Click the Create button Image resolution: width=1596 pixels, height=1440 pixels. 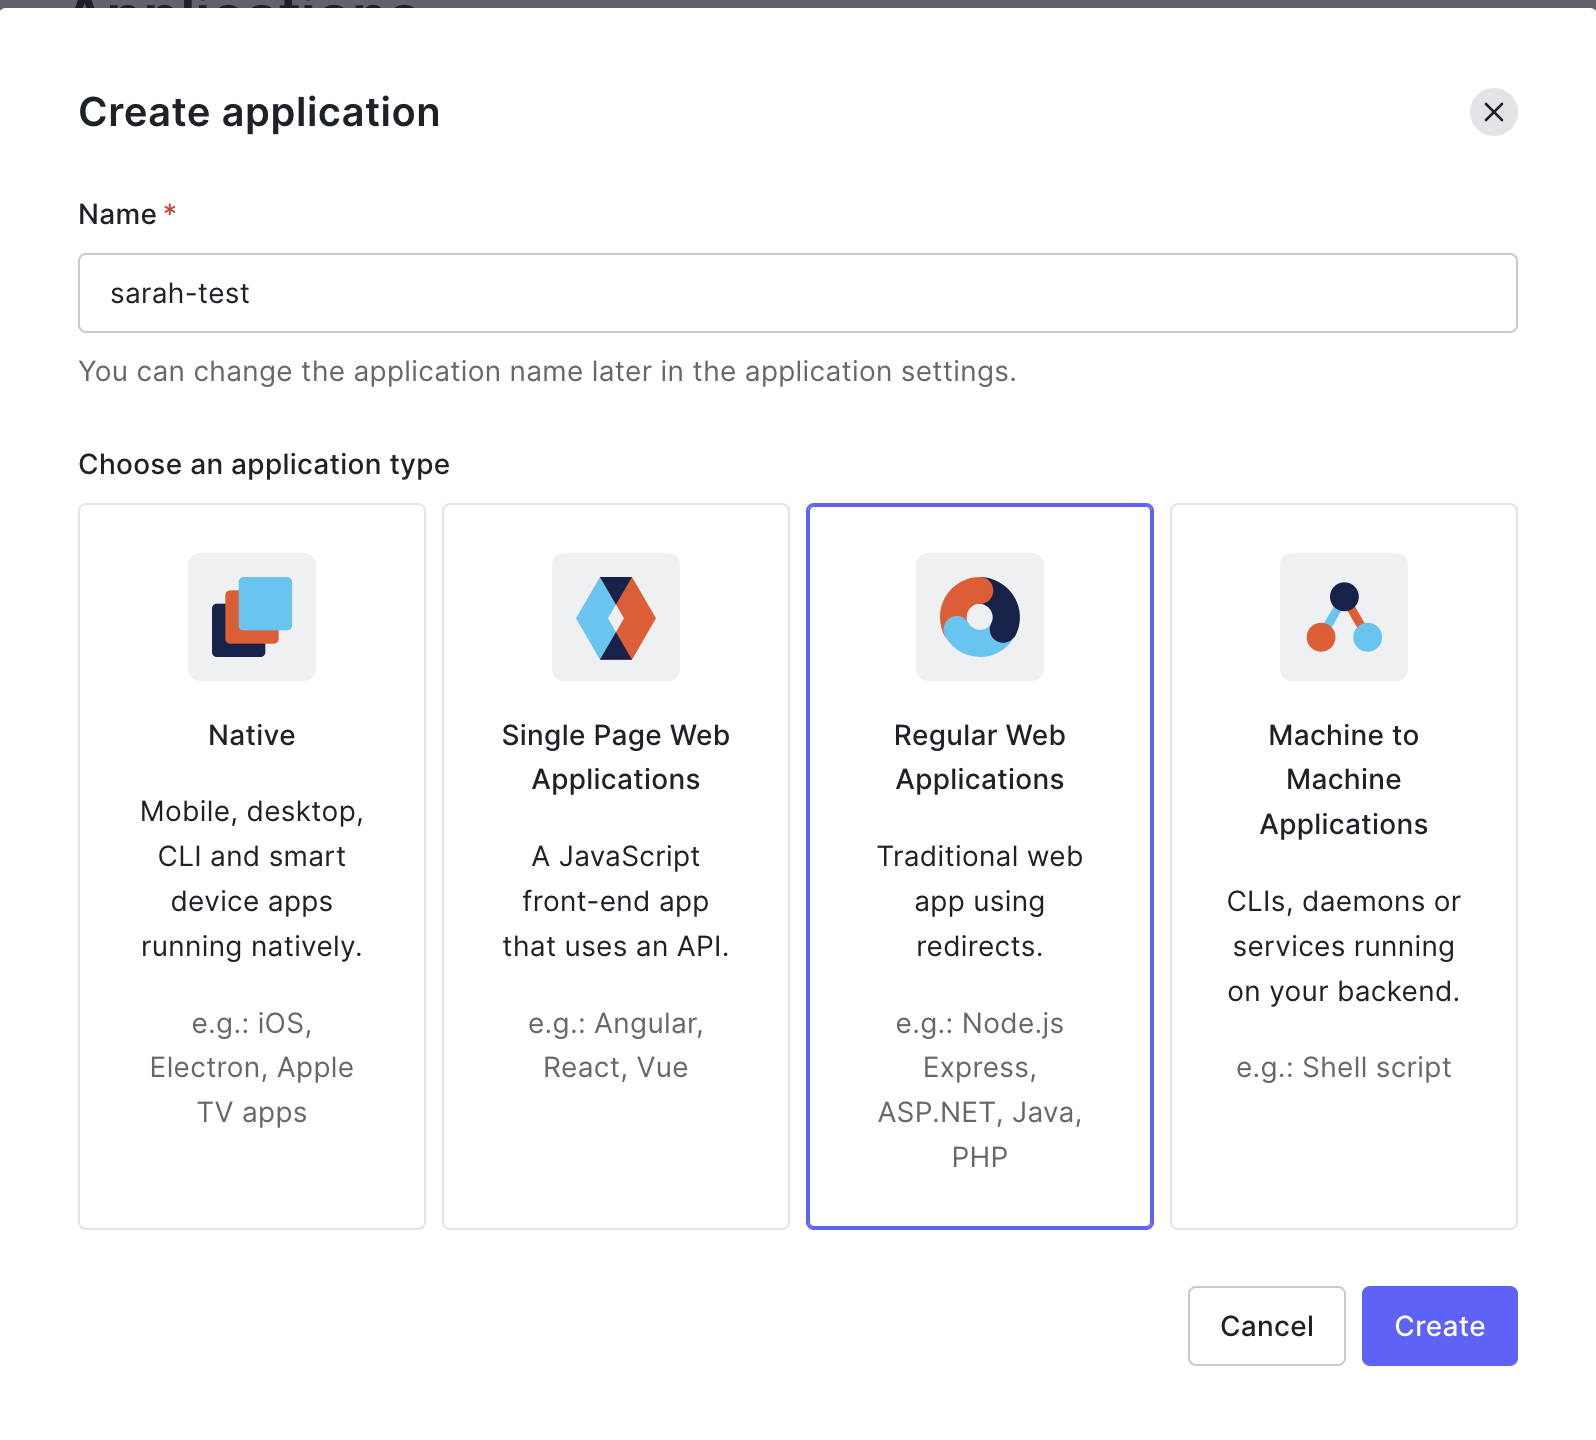[x=1439, y=1325]
